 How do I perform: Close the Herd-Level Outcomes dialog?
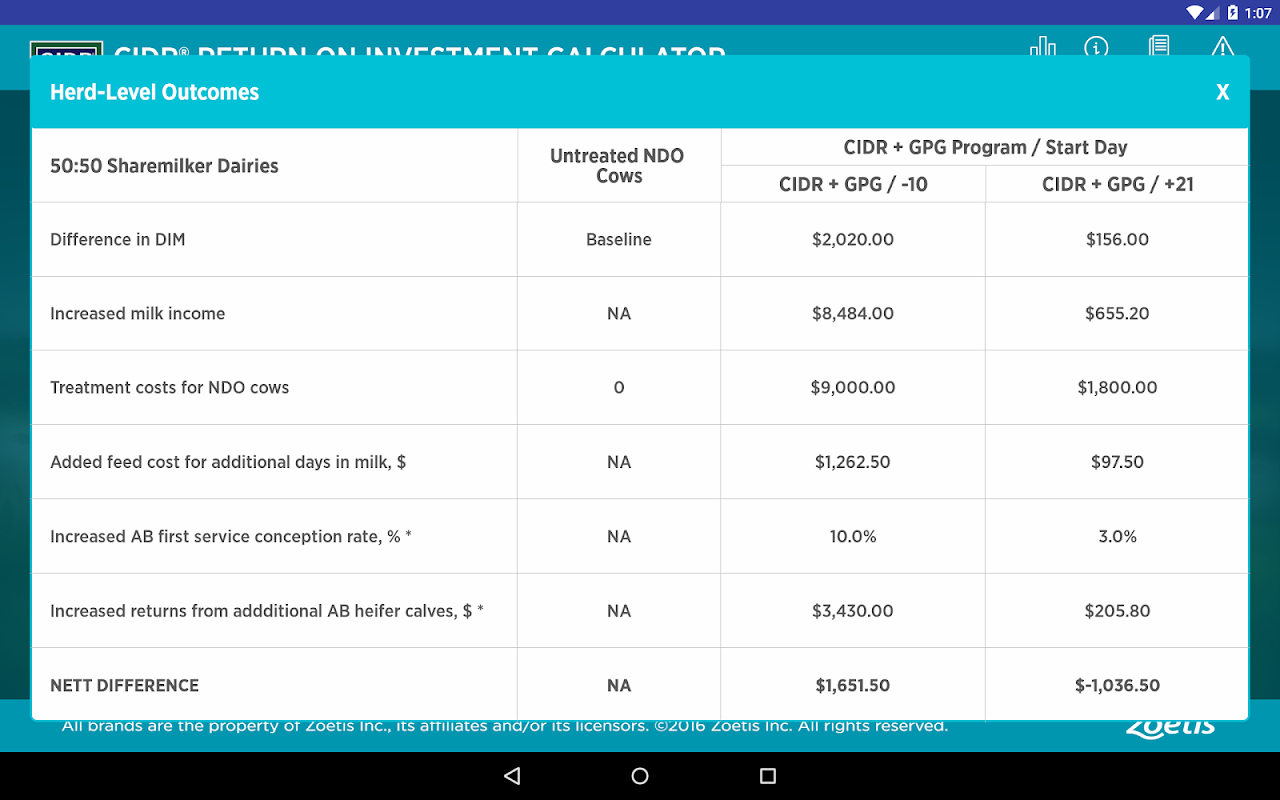click(x=1222, y=92)
